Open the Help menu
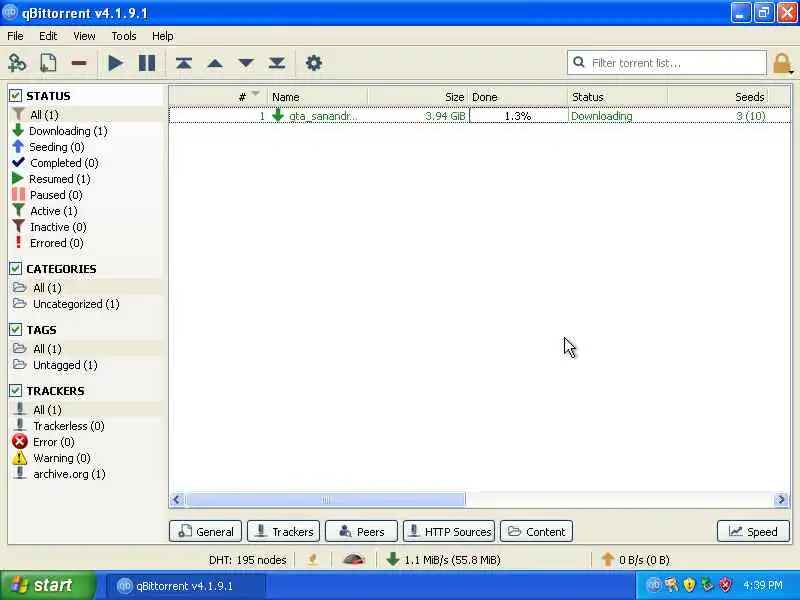This screenshot has height=600, width=800. click(163, 36)
